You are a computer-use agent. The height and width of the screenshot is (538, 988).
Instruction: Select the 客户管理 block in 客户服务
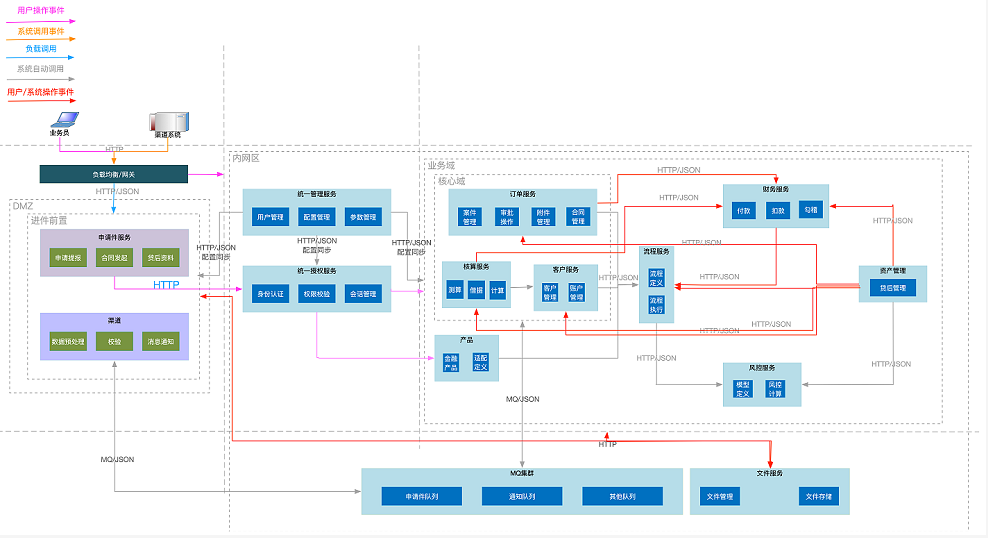(x=550, y=293)
